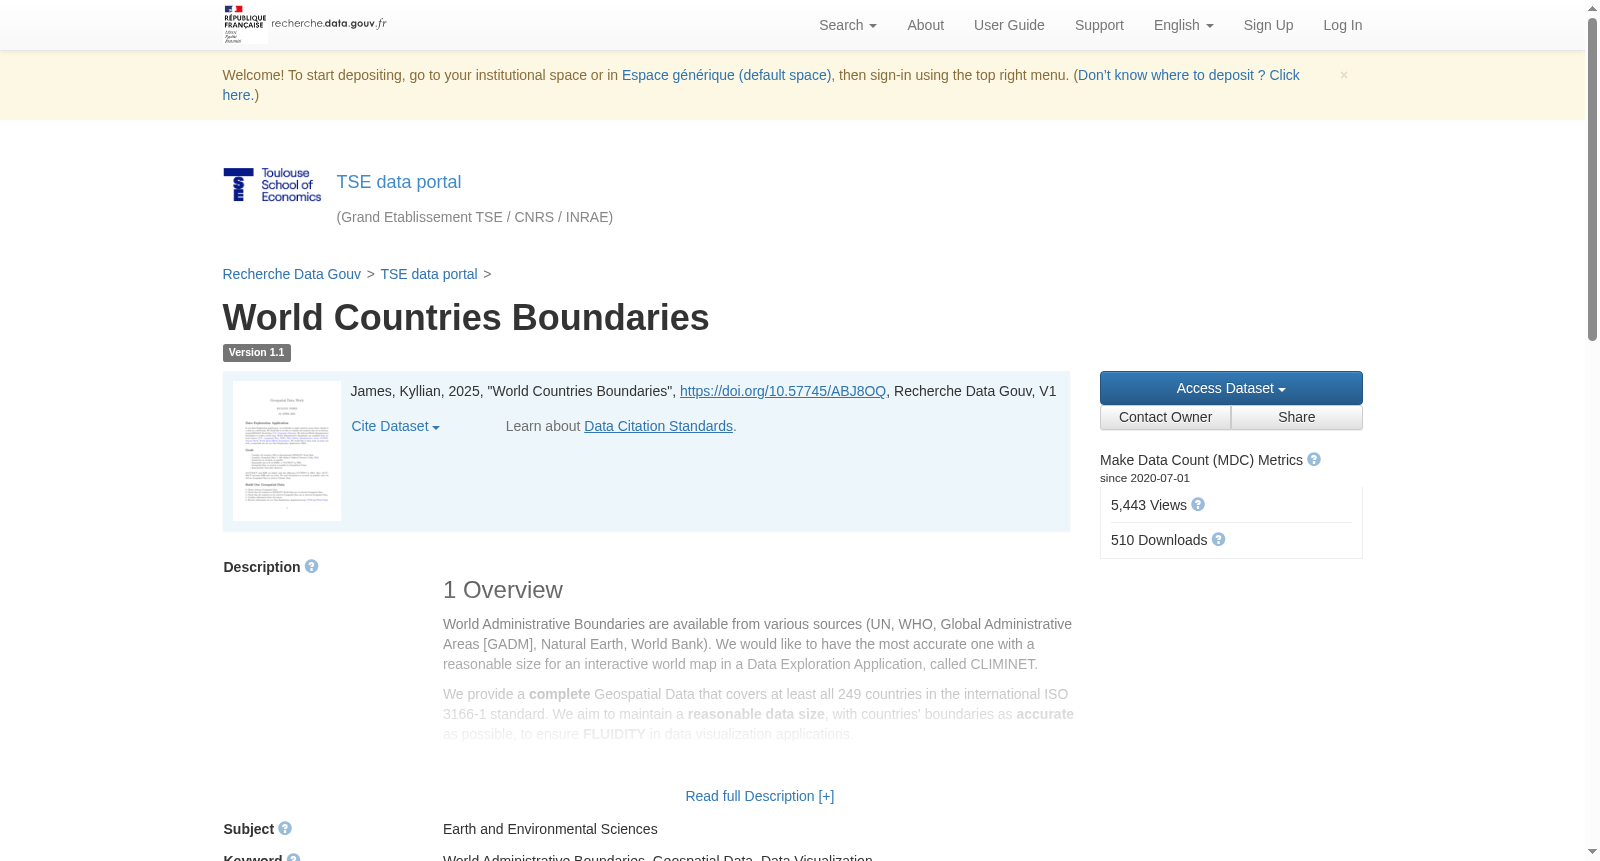
Task: Open the Support menu item
Action: (1099, 25)
